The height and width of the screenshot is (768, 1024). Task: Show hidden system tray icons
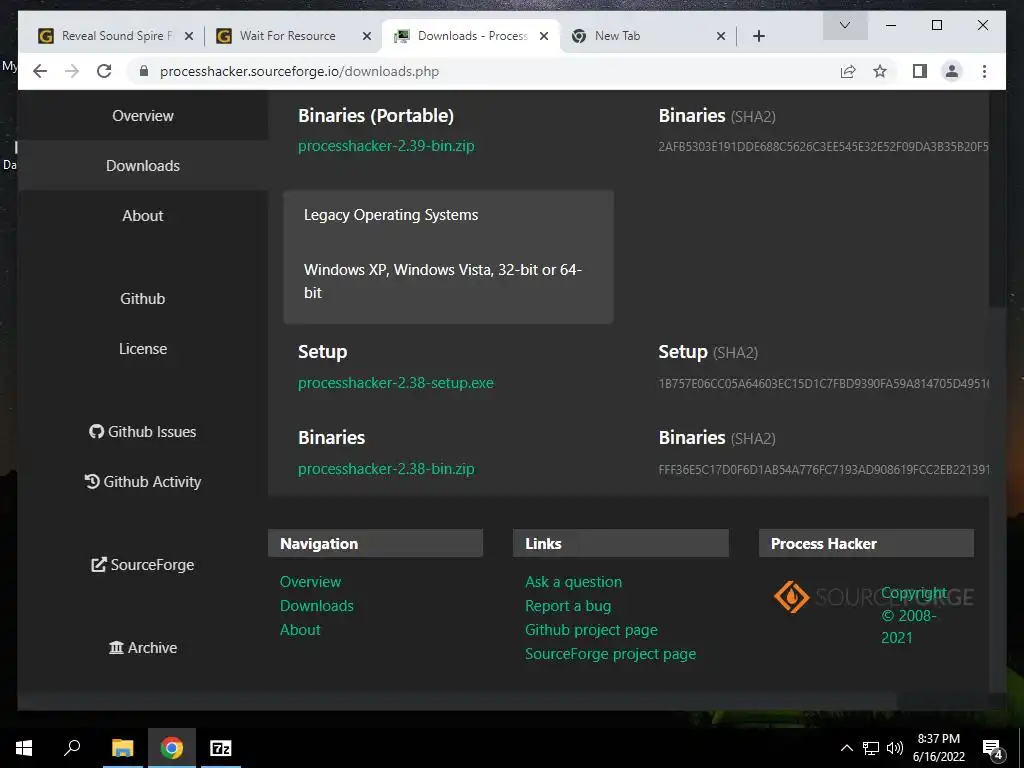pyautogui.click(x=846, y=748)
